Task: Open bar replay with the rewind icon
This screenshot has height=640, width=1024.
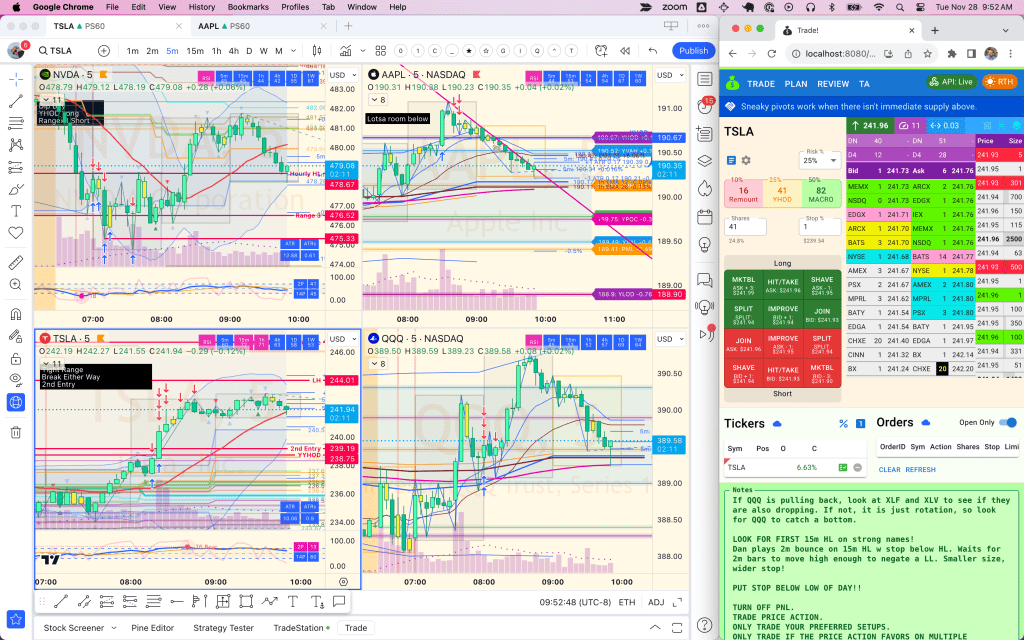Action: click(x=625, y=50)
